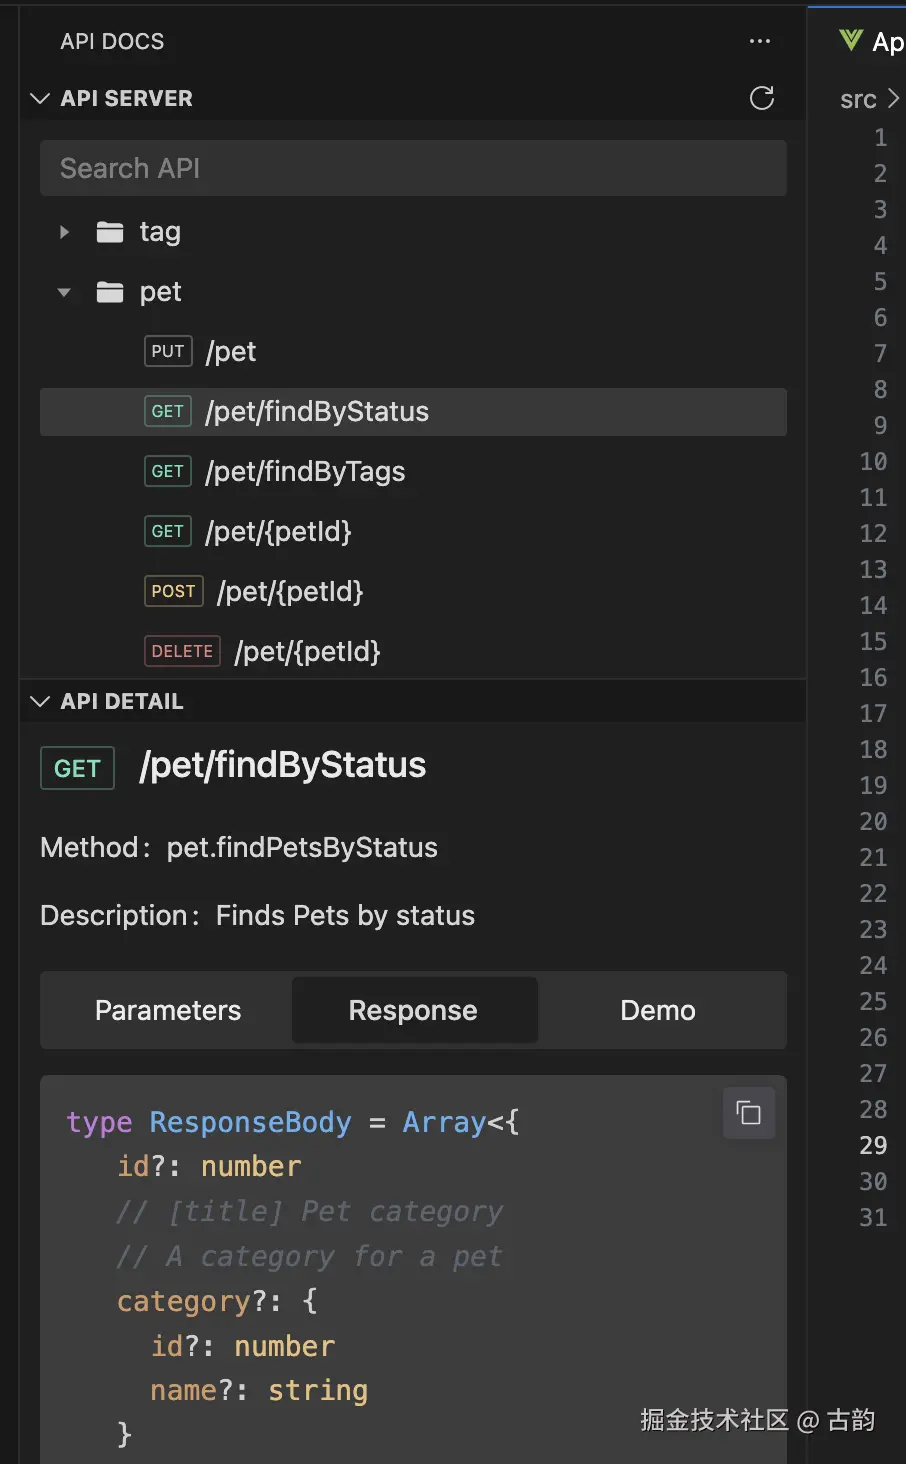Click the refresh API server icon
The height and width of the screenshot is (1464, 906).
[762, 98]
